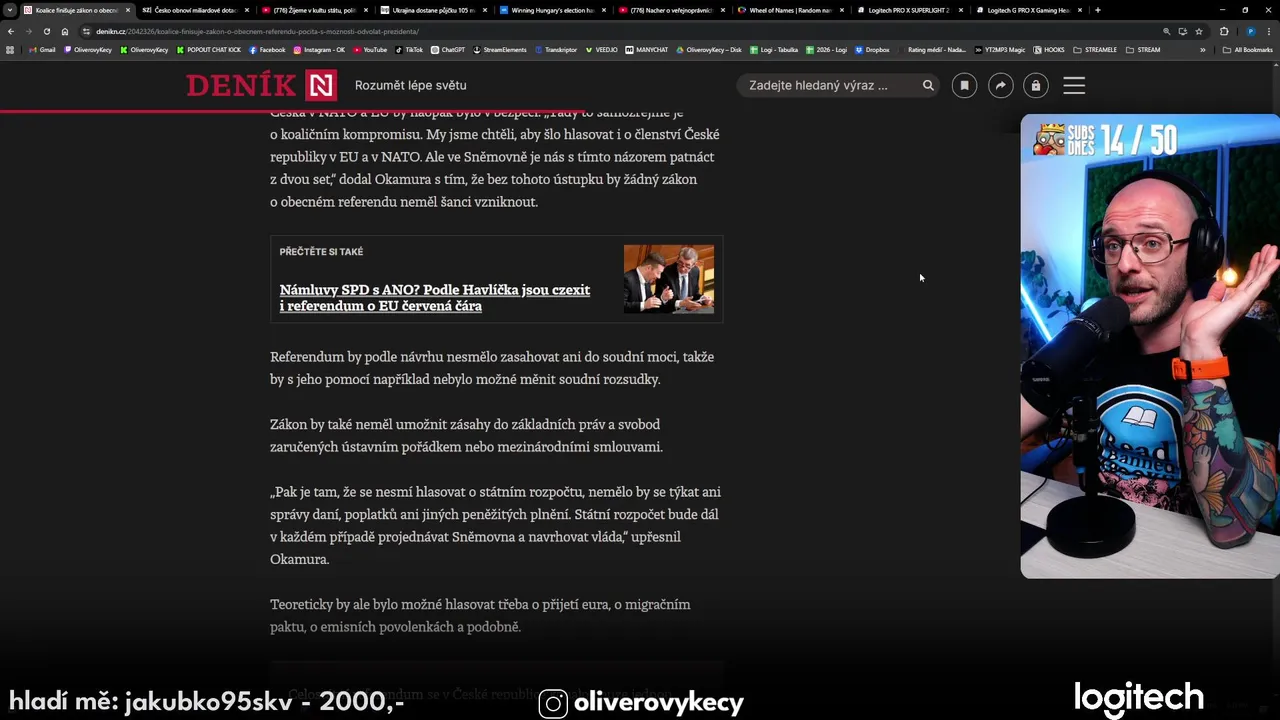Open the hamburger menu in header
Image resolution: width=1280 pixels, height=720 pixels.
click(x=1074, y=85)
